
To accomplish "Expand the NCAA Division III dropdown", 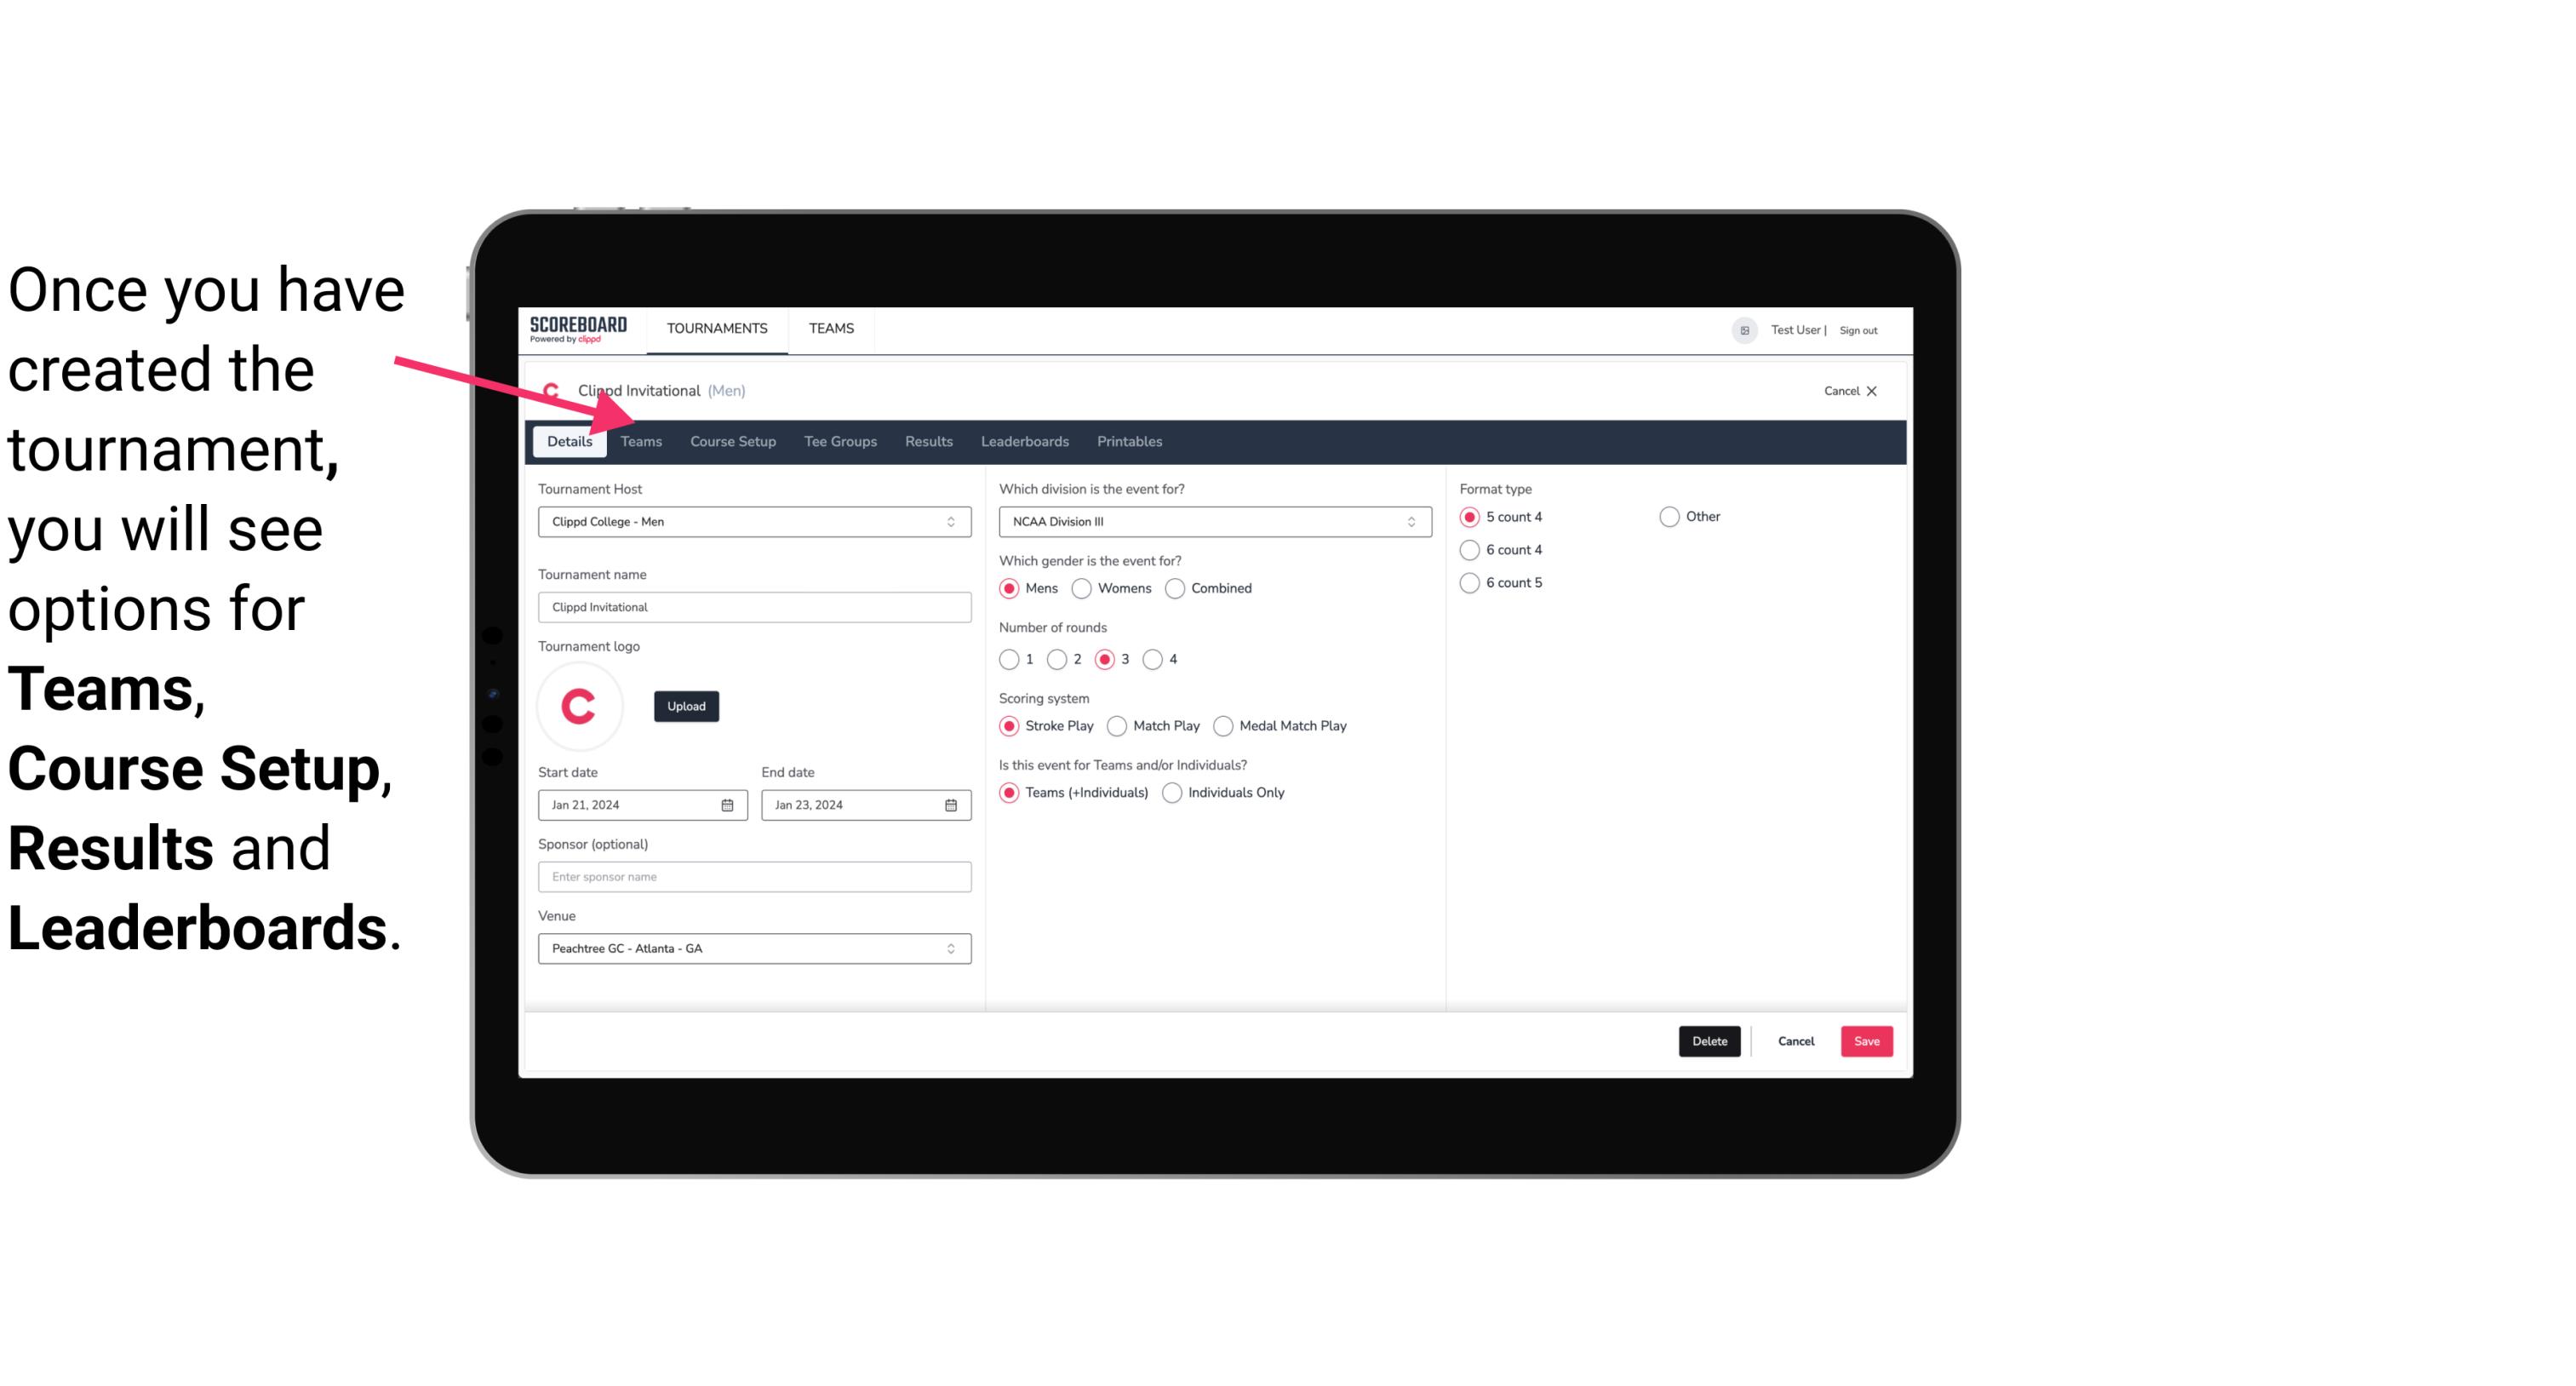I will (x=1407, y=521).
